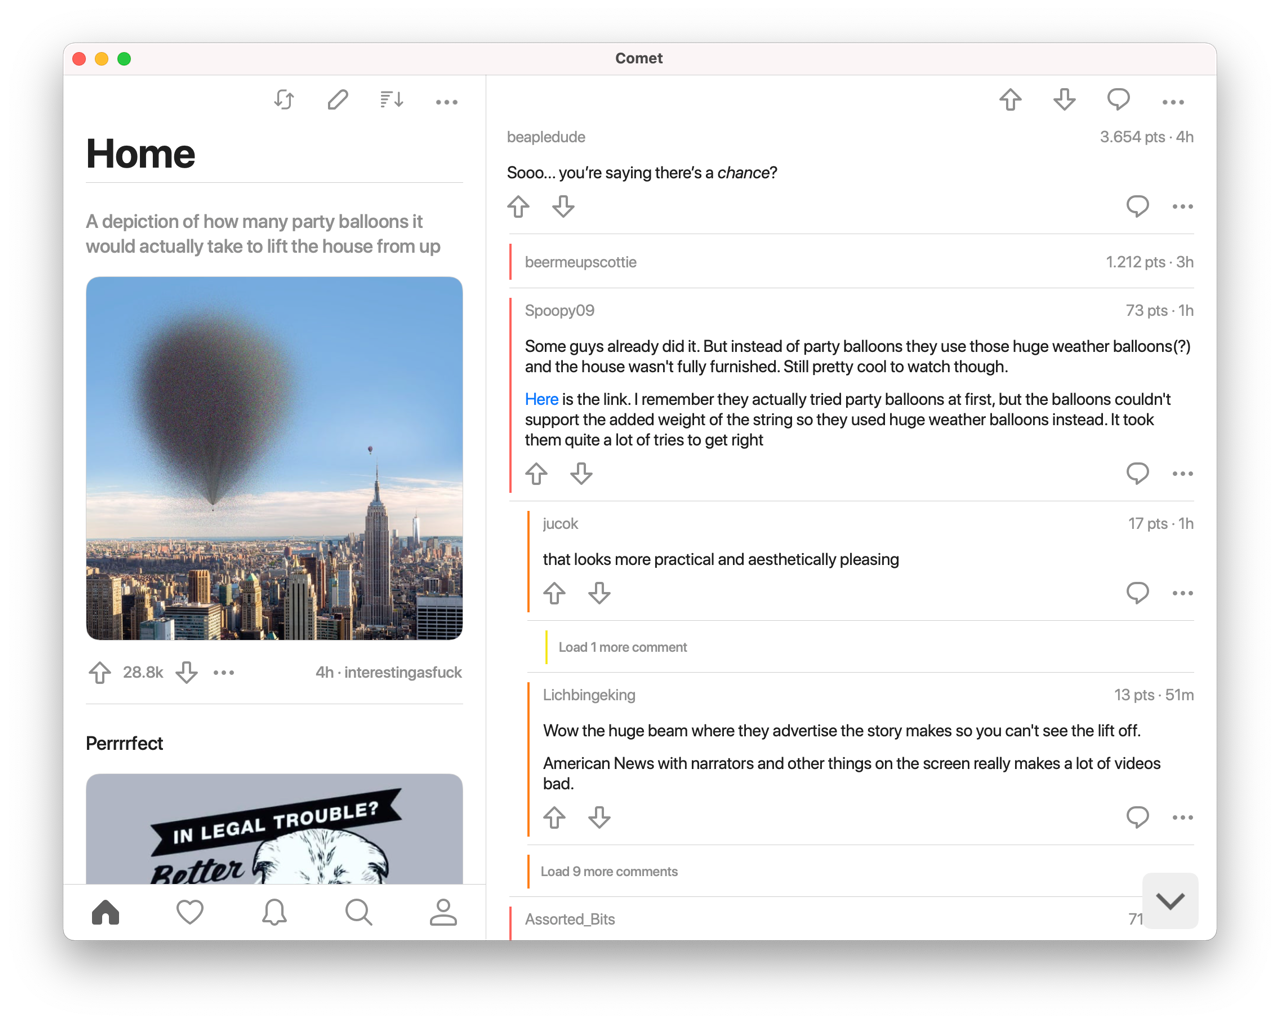Downvote jucok's comment
This screenshot has height=1023, width=1280.
coord(600,594)
